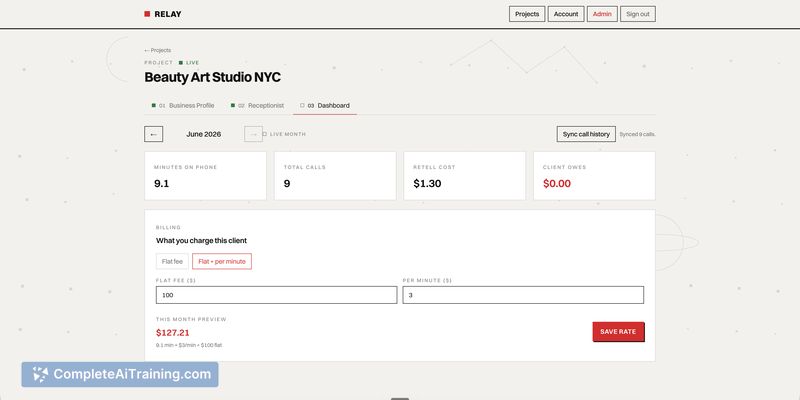Screen dimensions: 800x400
Task: Focus the Flat Fee ($) input
Action: click(x=277, y=295)
